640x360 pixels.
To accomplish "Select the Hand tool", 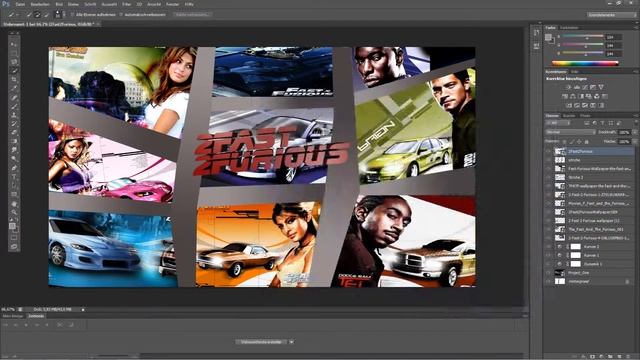I will [14, 204].
